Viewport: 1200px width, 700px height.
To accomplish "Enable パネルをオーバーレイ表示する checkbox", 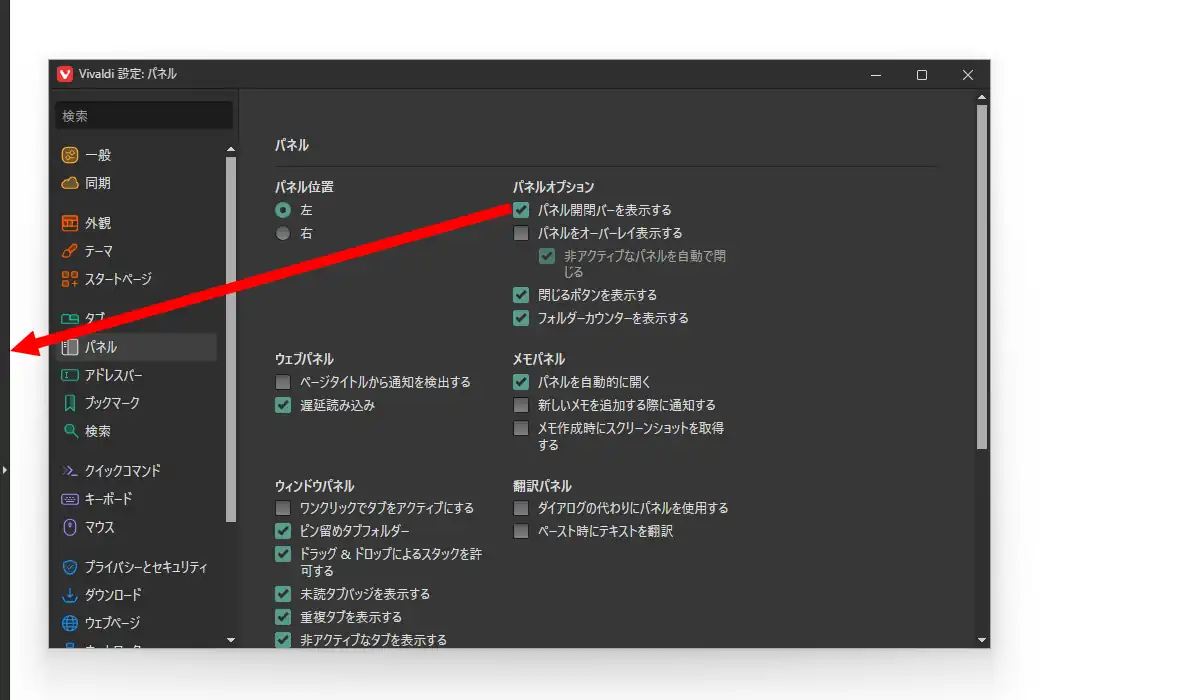I will 521,233.
